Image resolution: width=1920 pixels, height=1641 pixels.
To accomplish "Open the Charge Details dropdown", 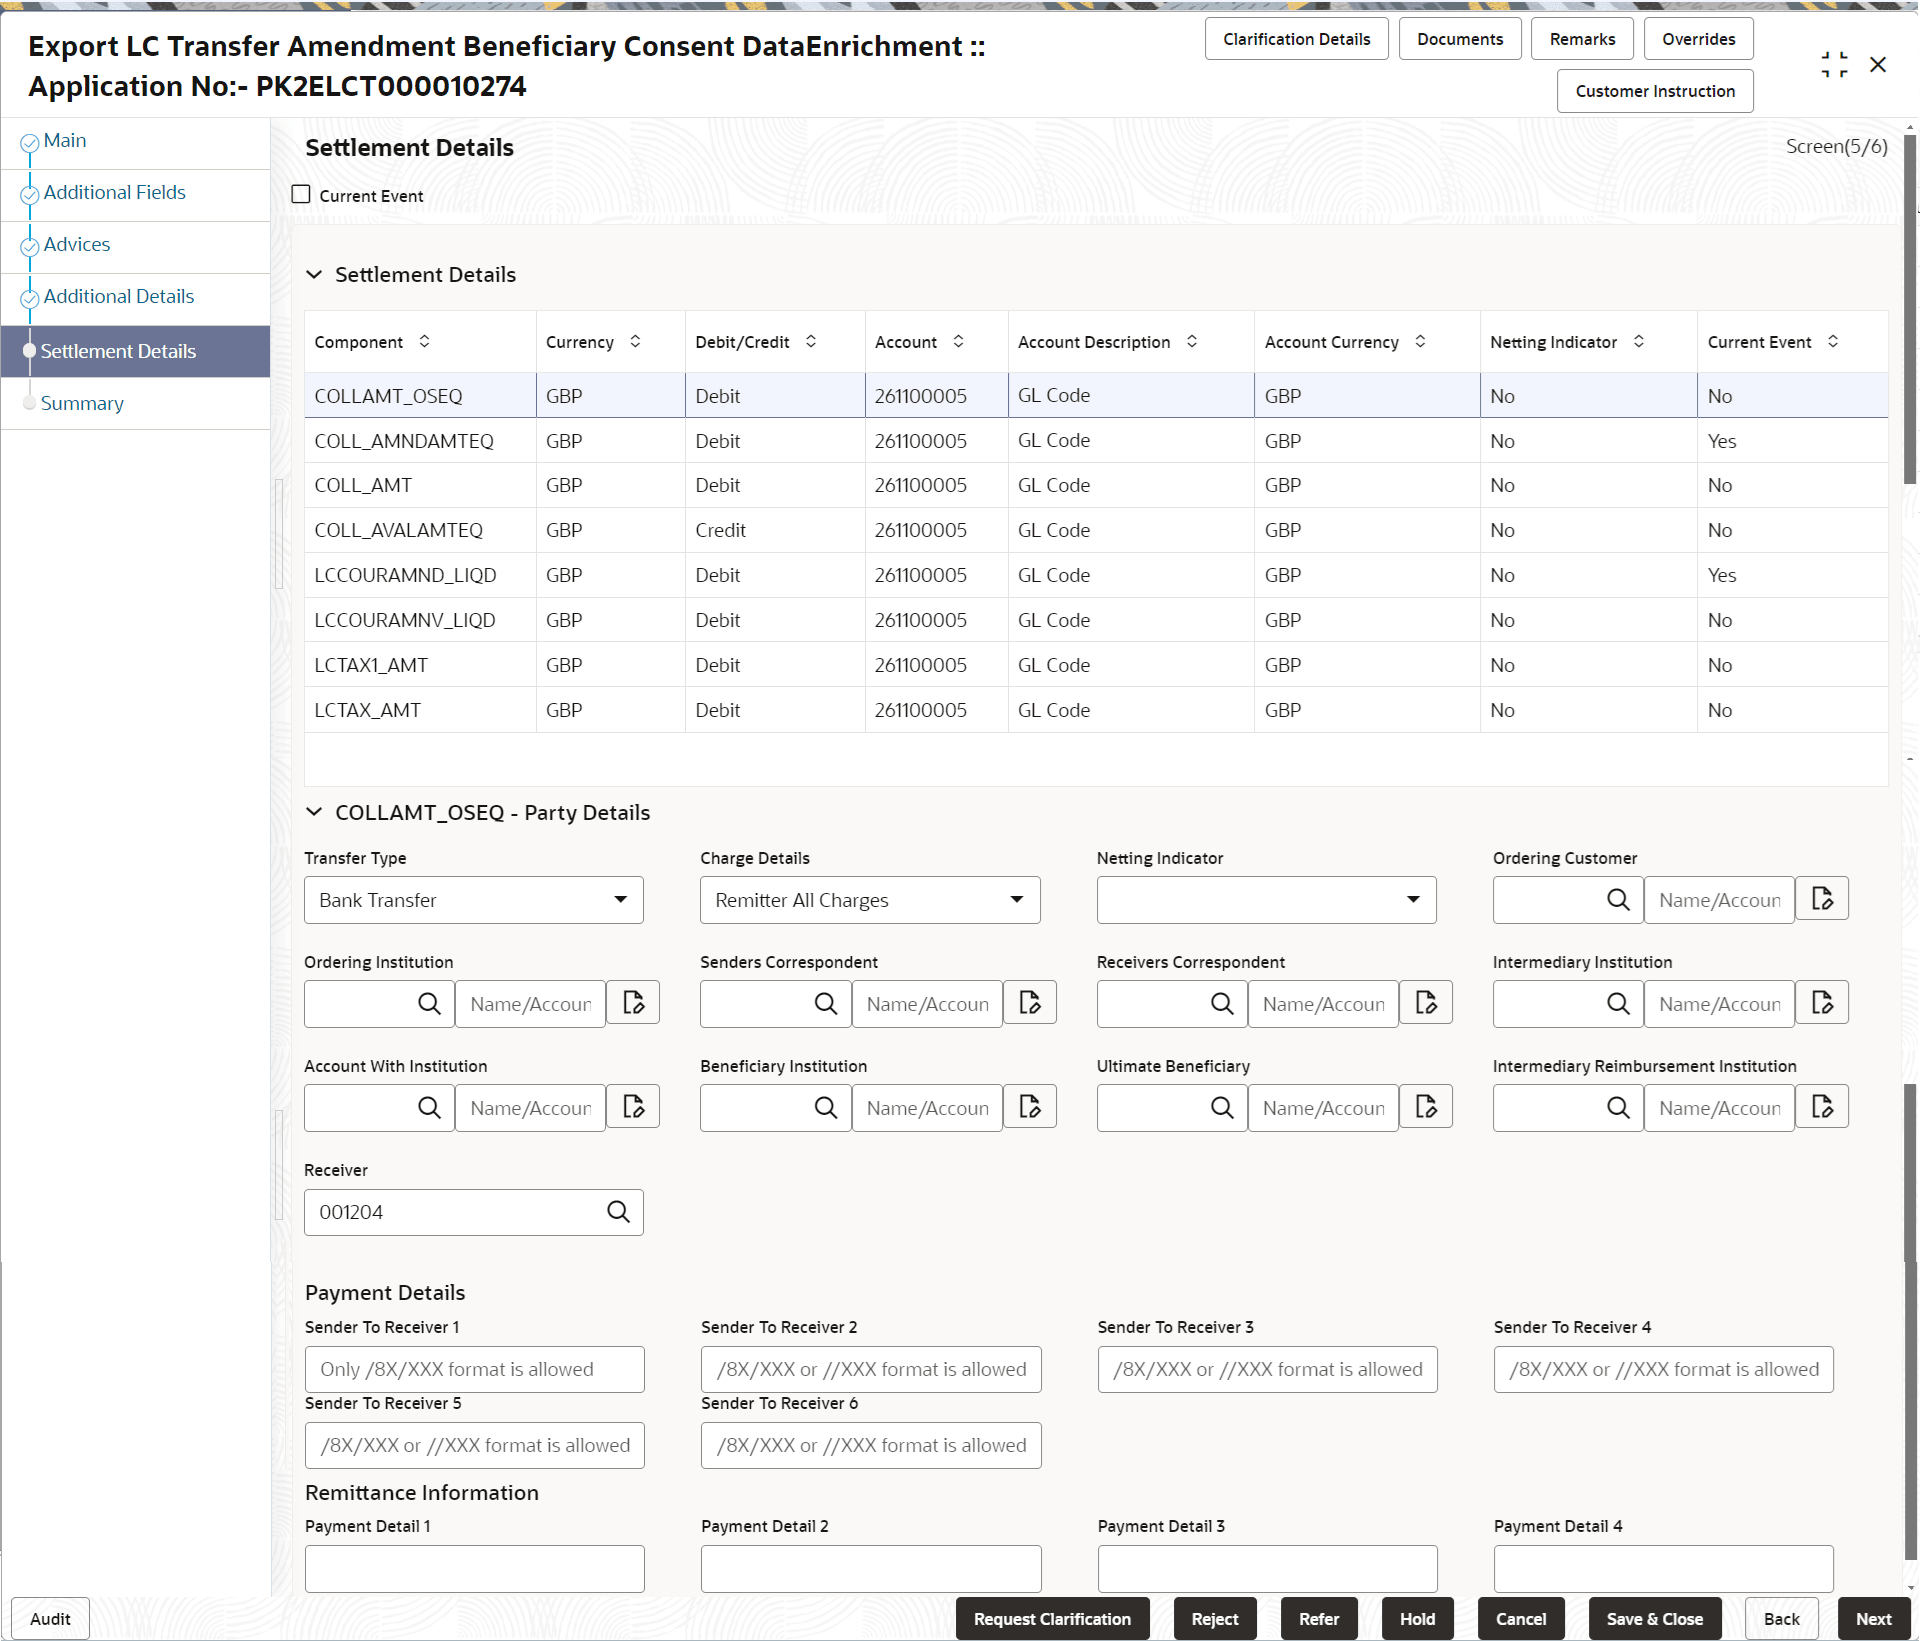I will (1017, 899).
